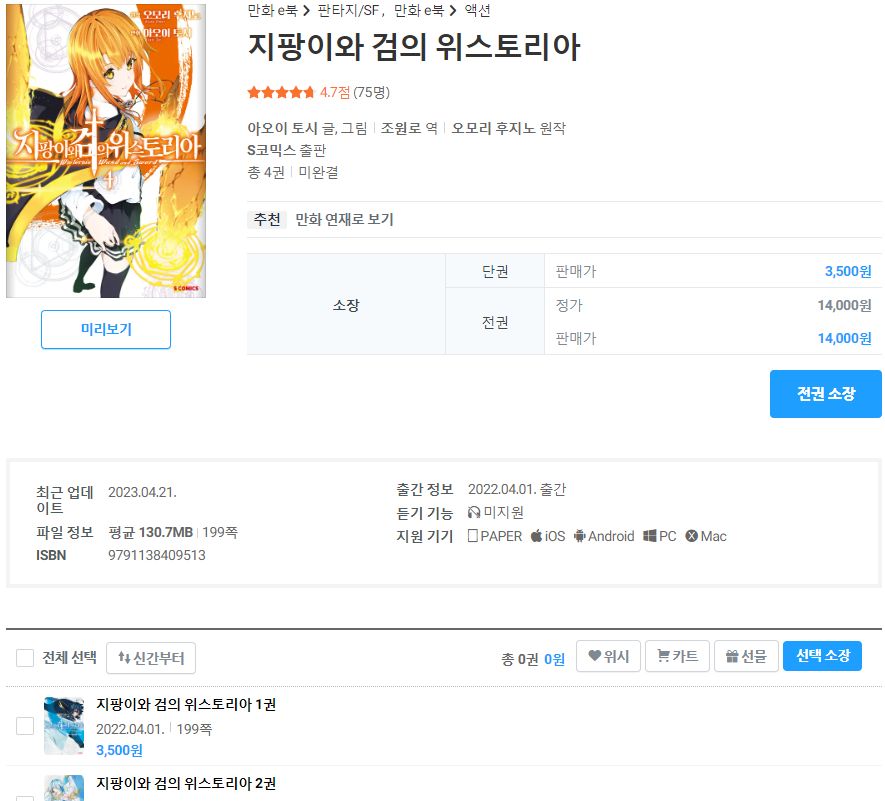Click the 전권 정가 14,000원 value
Viewport: 885px width, 801px height.
pos(844,305)
